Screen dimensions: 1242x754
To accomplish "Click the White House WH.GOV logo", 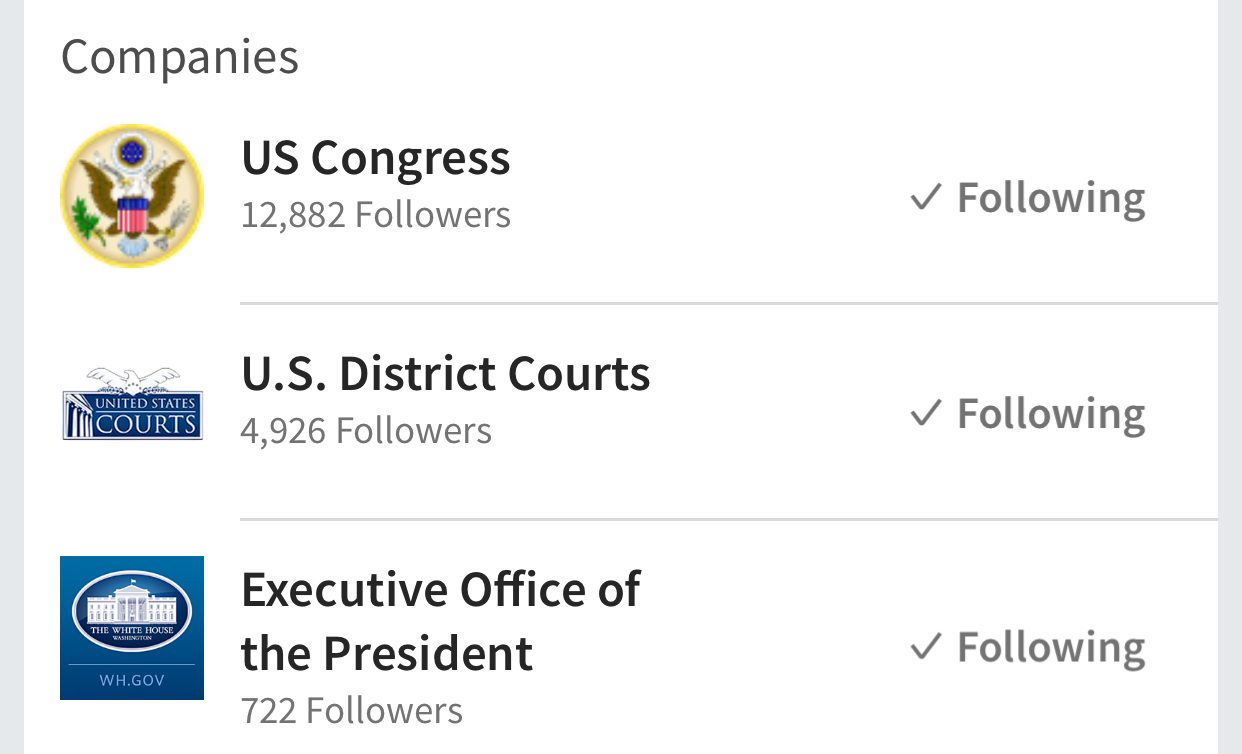I will pos(132,628).
